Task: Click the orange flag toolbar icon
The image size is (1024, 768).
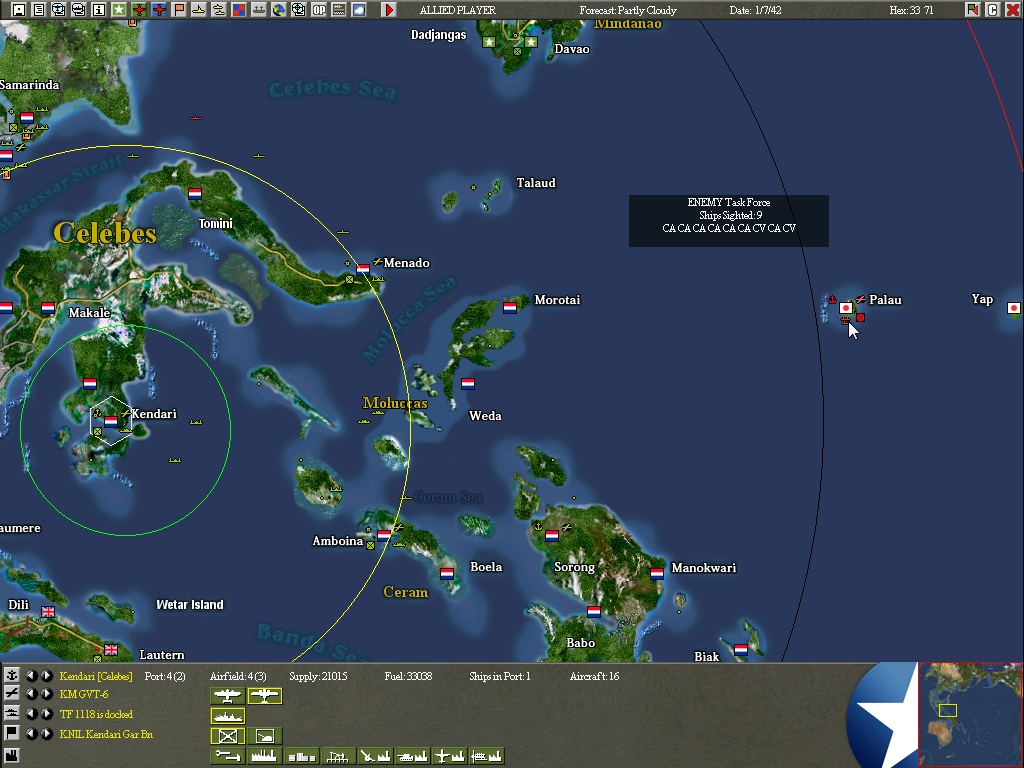Action: [179, 10]
